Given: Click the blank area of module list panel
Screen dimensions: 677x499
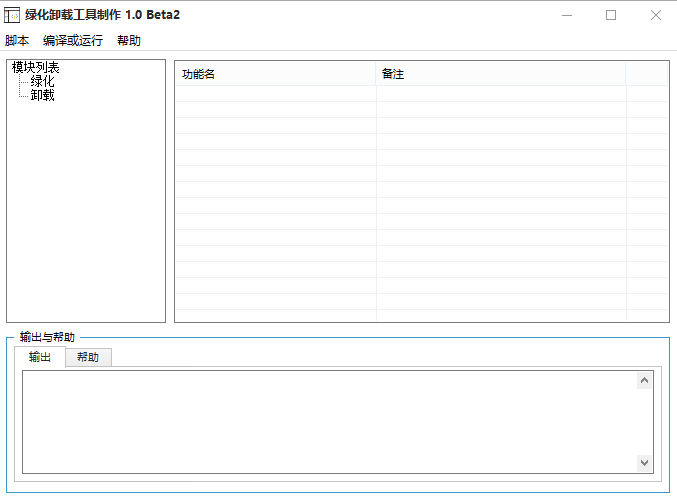Looking at the screenshot, I should (x=86, y=212).
